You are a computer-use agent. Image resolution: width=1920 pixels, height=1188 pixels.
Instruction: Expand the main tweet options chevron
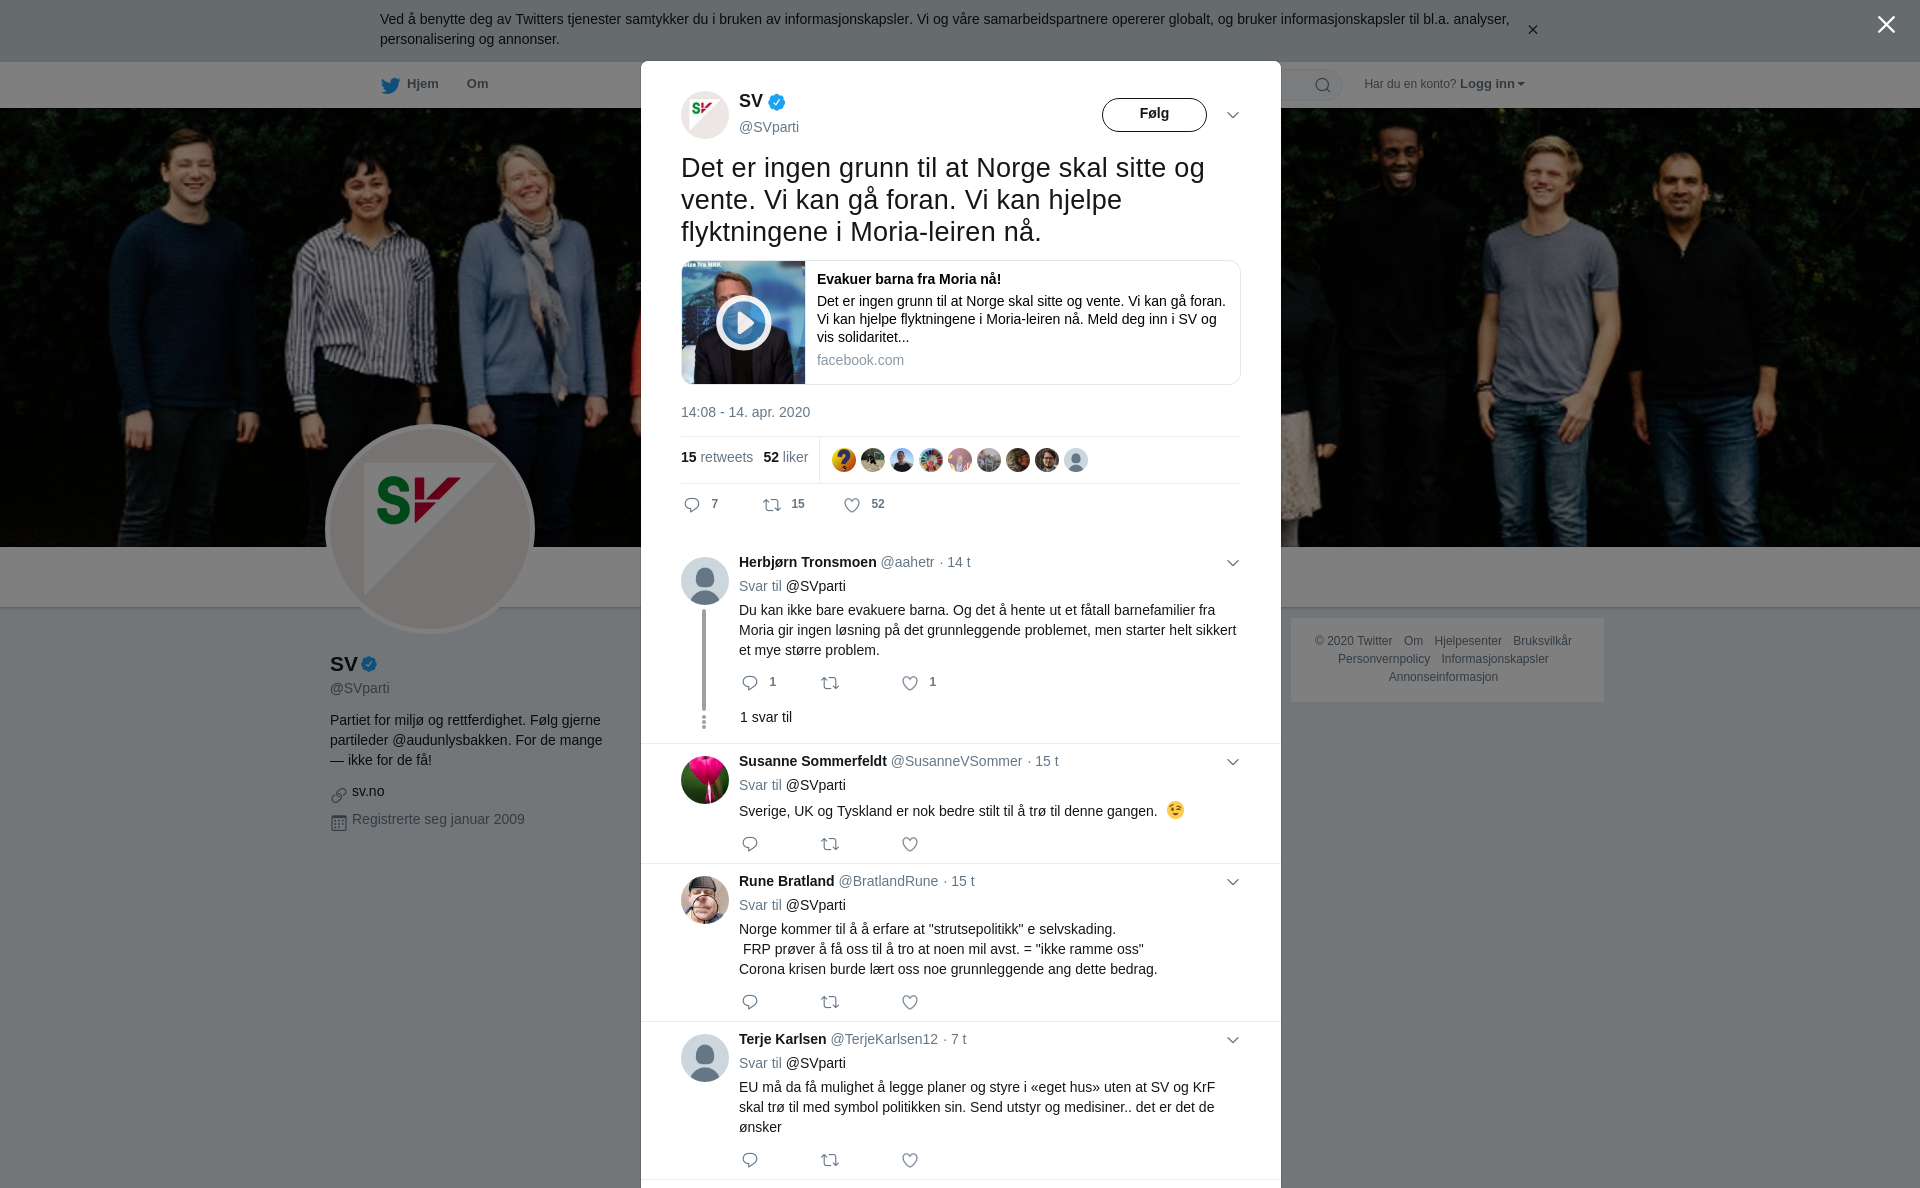[1232, 115]
